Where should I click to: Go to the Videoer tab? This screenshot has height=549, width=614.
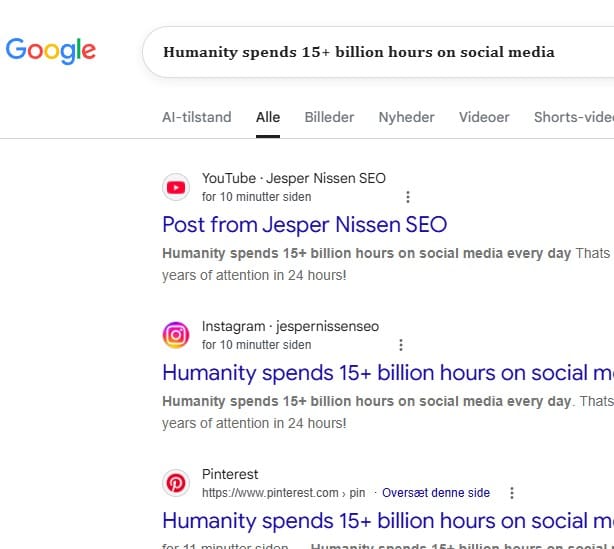(x=484, y=117)
